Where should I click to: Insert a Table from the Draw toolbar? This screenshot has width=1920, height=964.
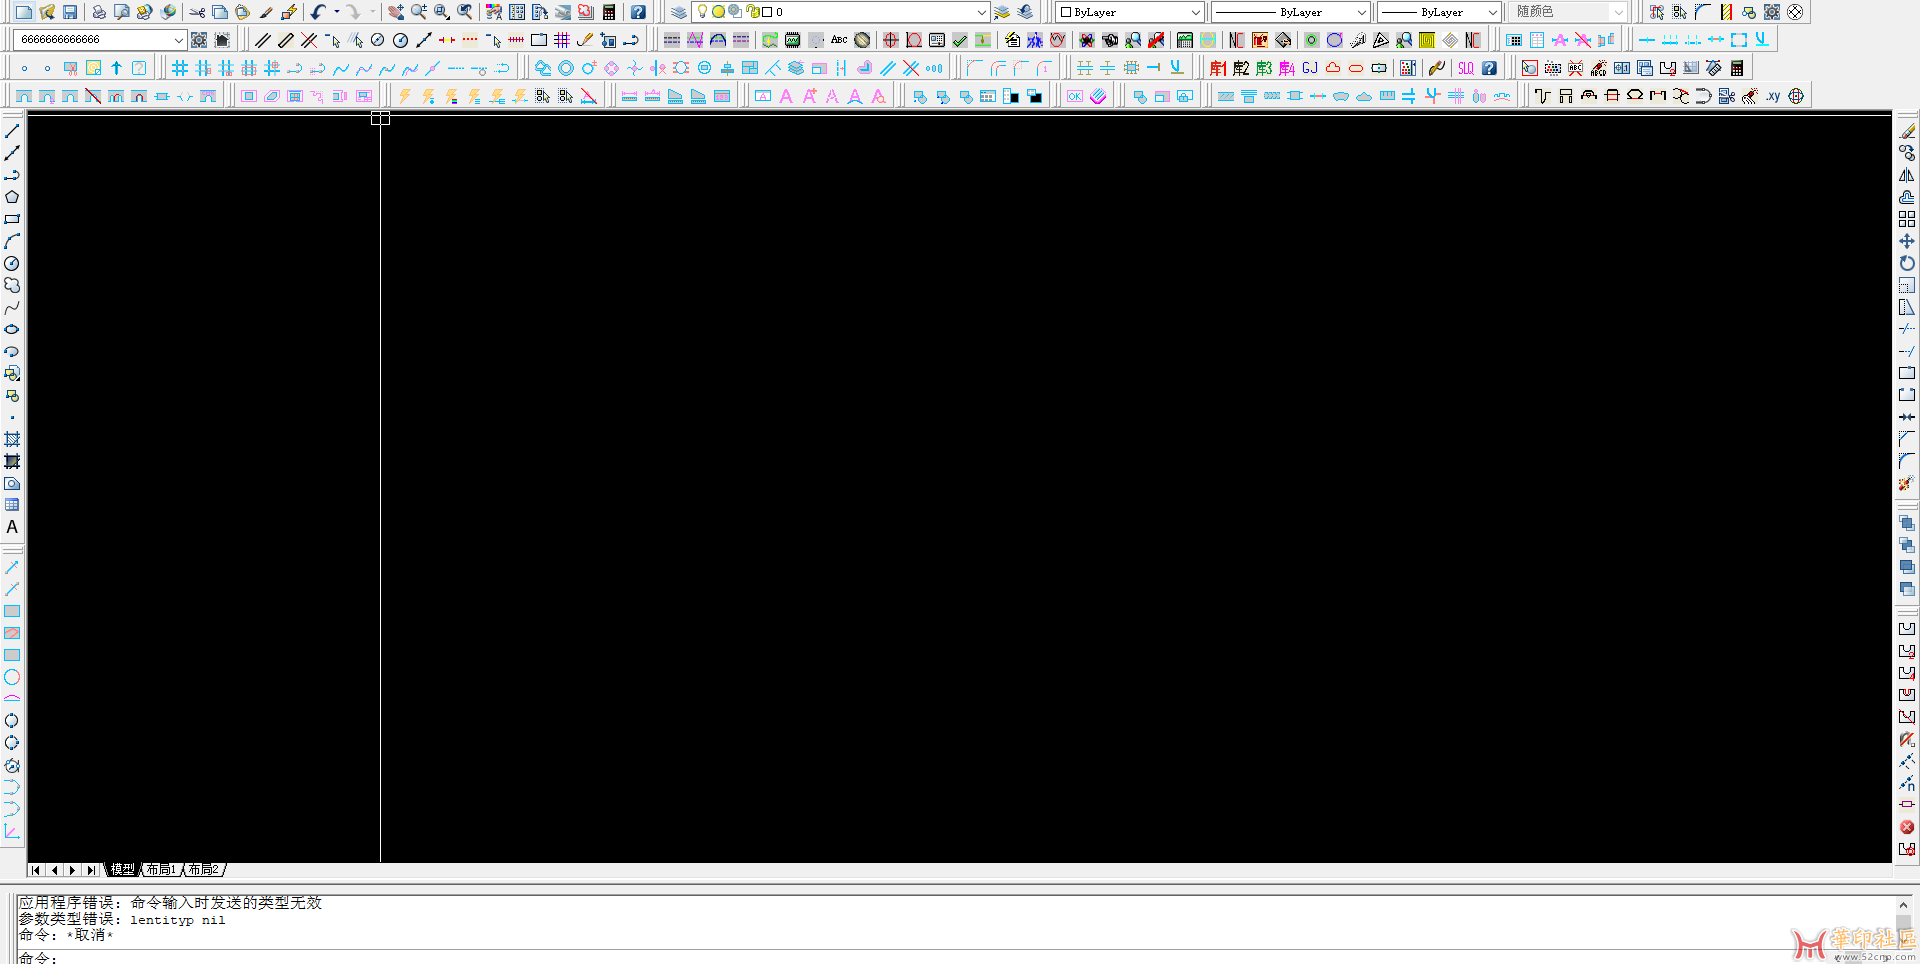click(x=12, y=505)
